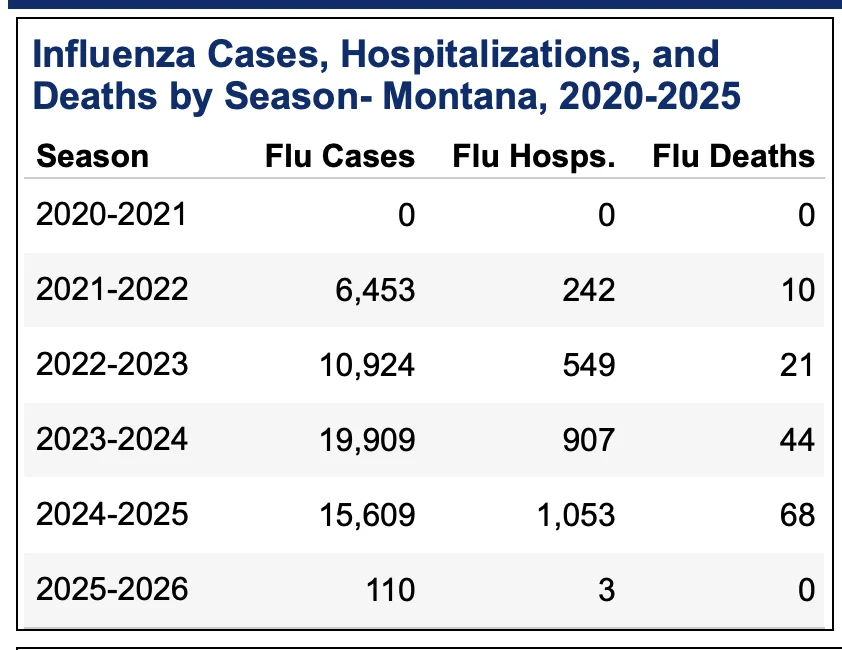Click the Flu Hosps. column header
This screenshot has width=842, height=650.
pos(534,156)
